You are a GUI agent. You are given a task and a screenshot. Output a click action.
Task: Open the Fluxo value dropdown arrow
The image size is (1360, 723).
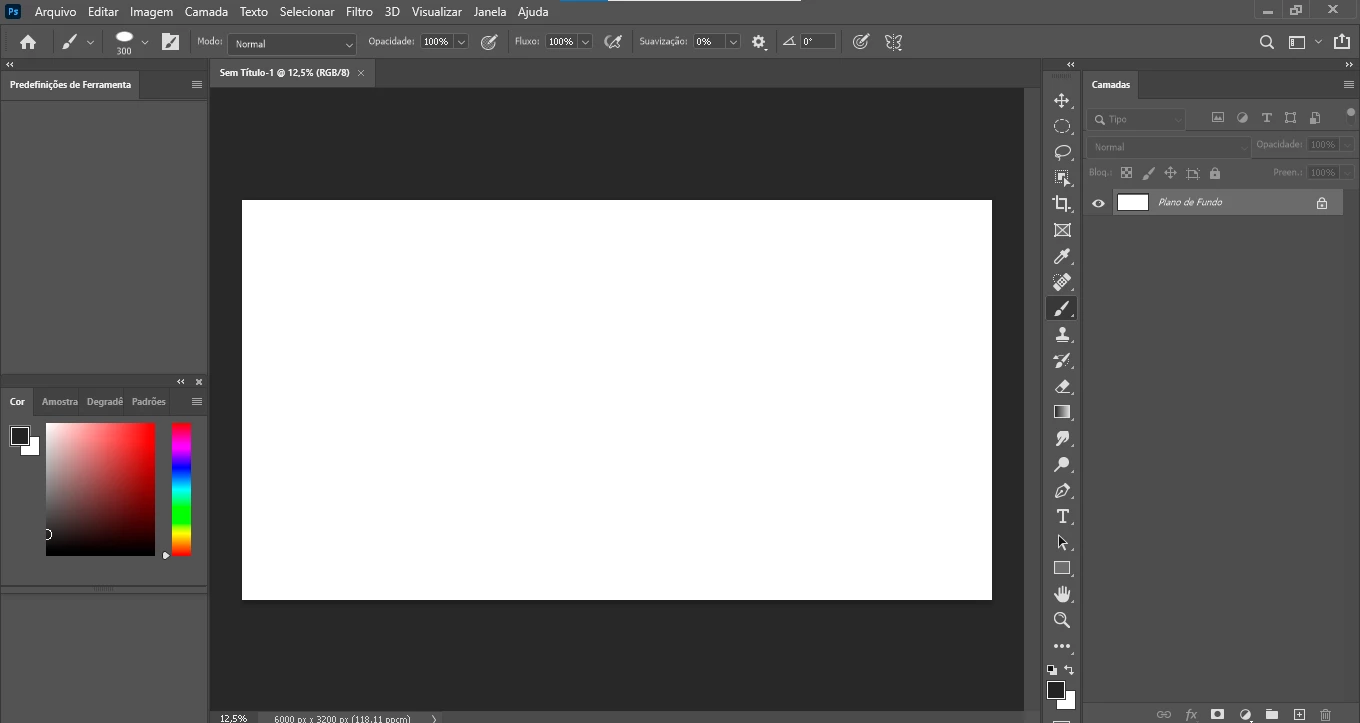tap(585, 42)
